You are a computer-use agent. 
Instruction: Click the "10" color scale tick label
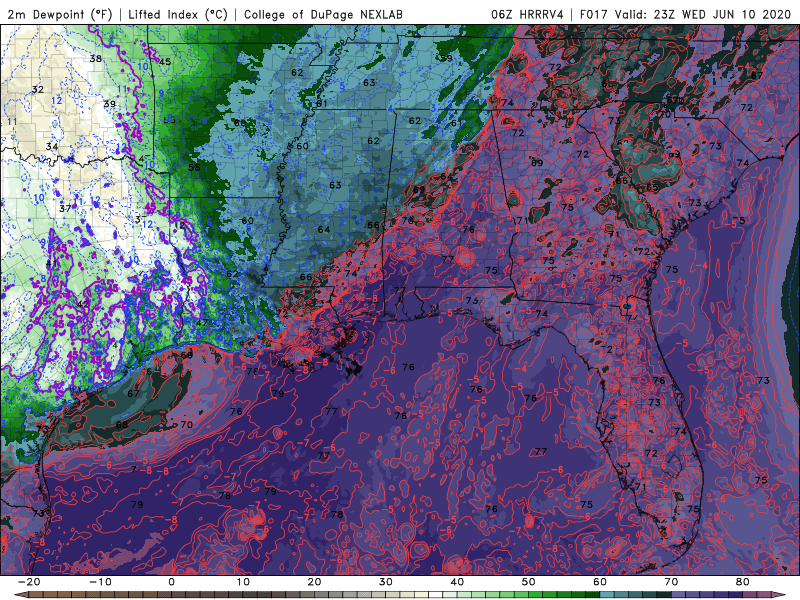(x=243, y=582)
